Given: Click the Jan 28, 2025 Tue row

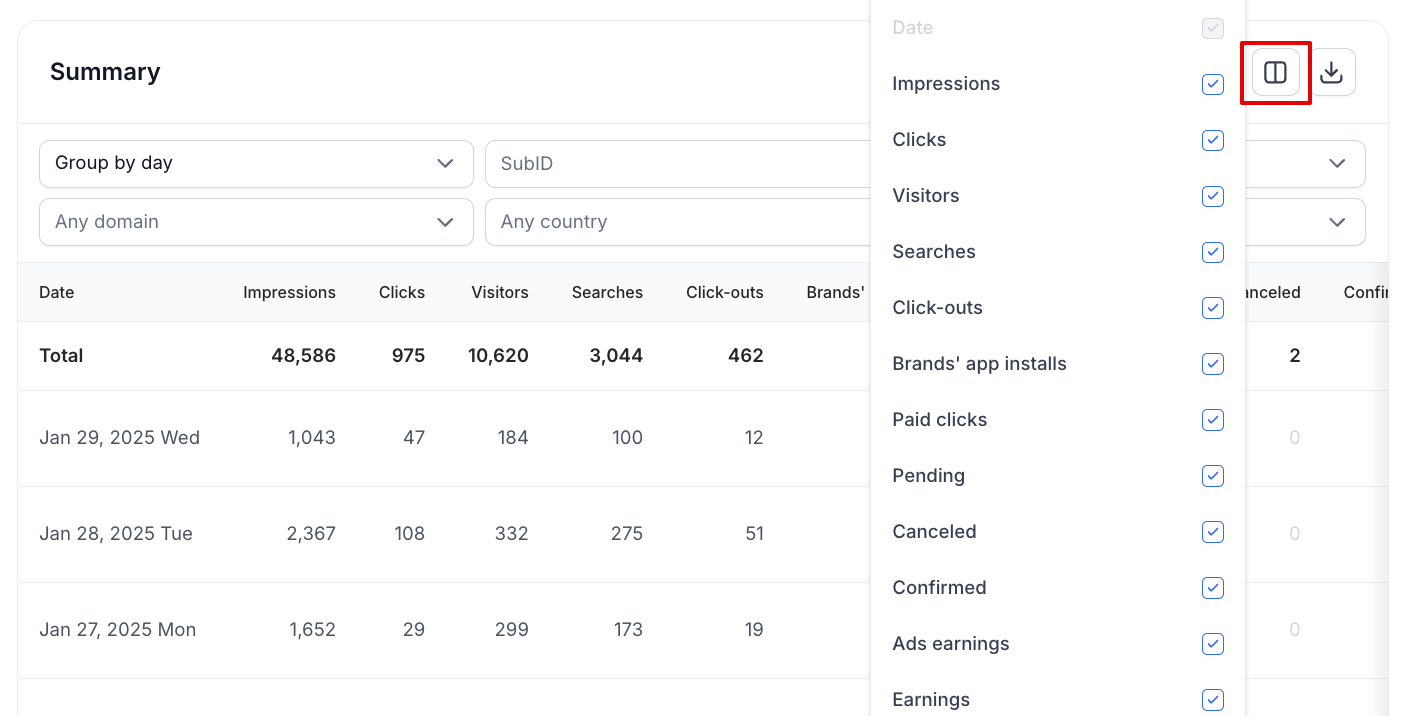Looking at the screenshot, I should [116, 534].
